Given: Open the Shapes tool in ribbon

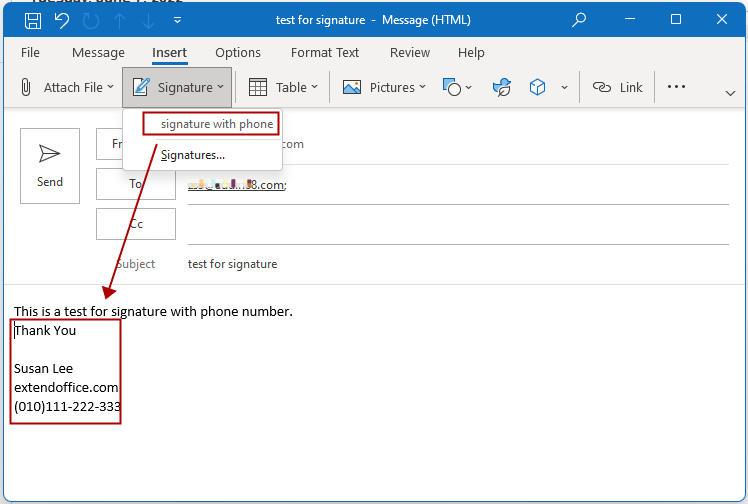Looking at the screenshot, I should point(457,88).
